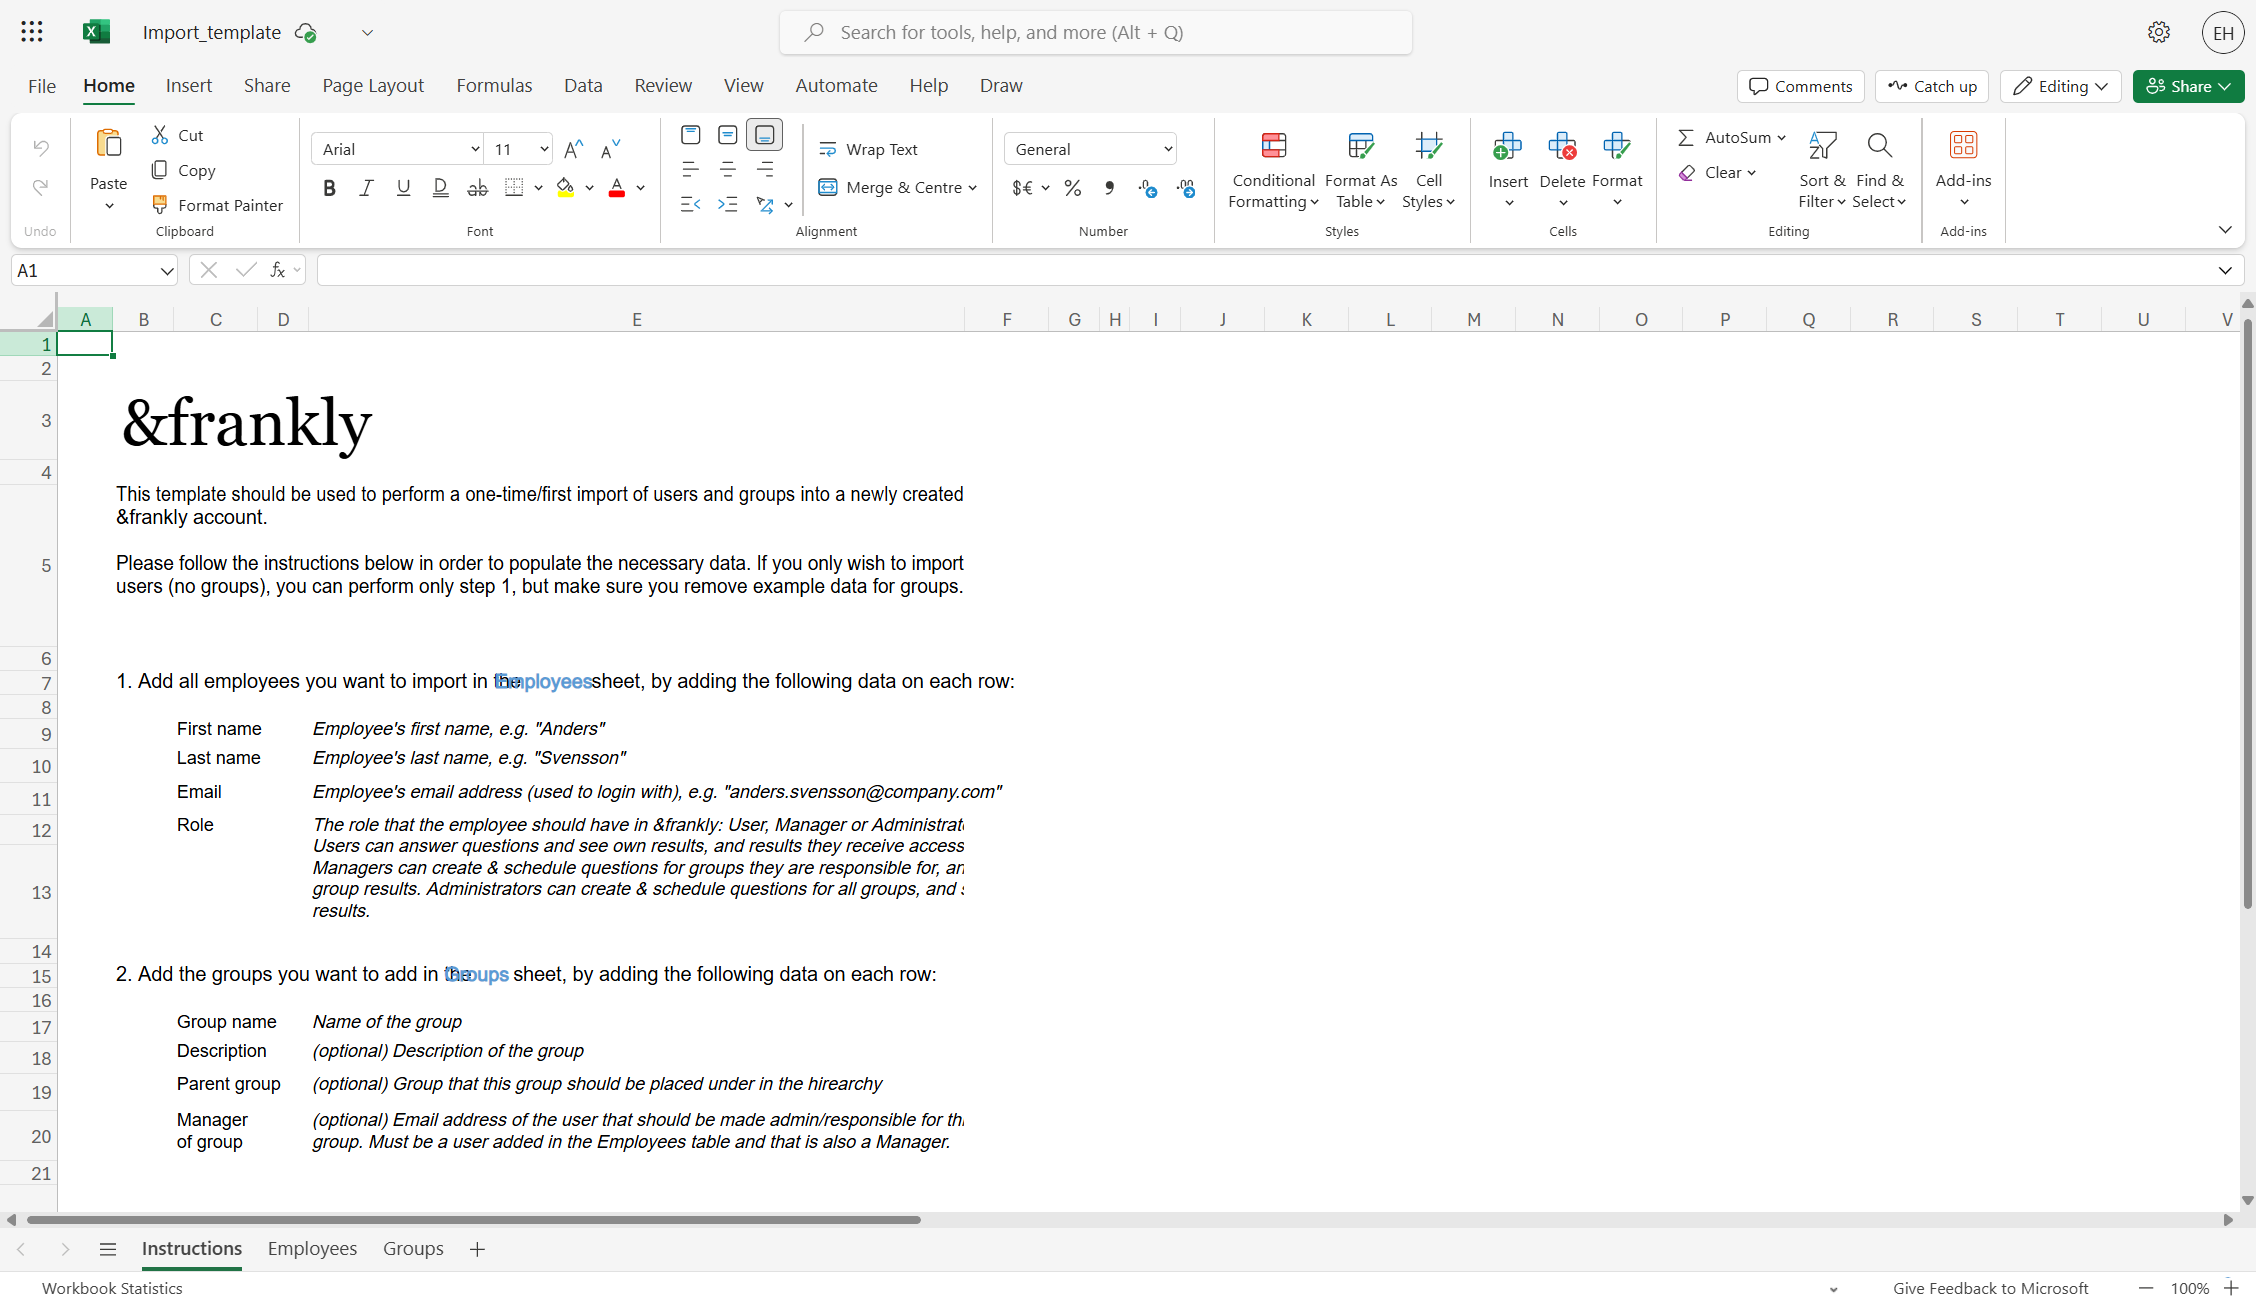Viewport: 2256px width, 1302px height.
Task: Switch to the Formulas tab
Action: pyautogui.click(x=494, y=86)
